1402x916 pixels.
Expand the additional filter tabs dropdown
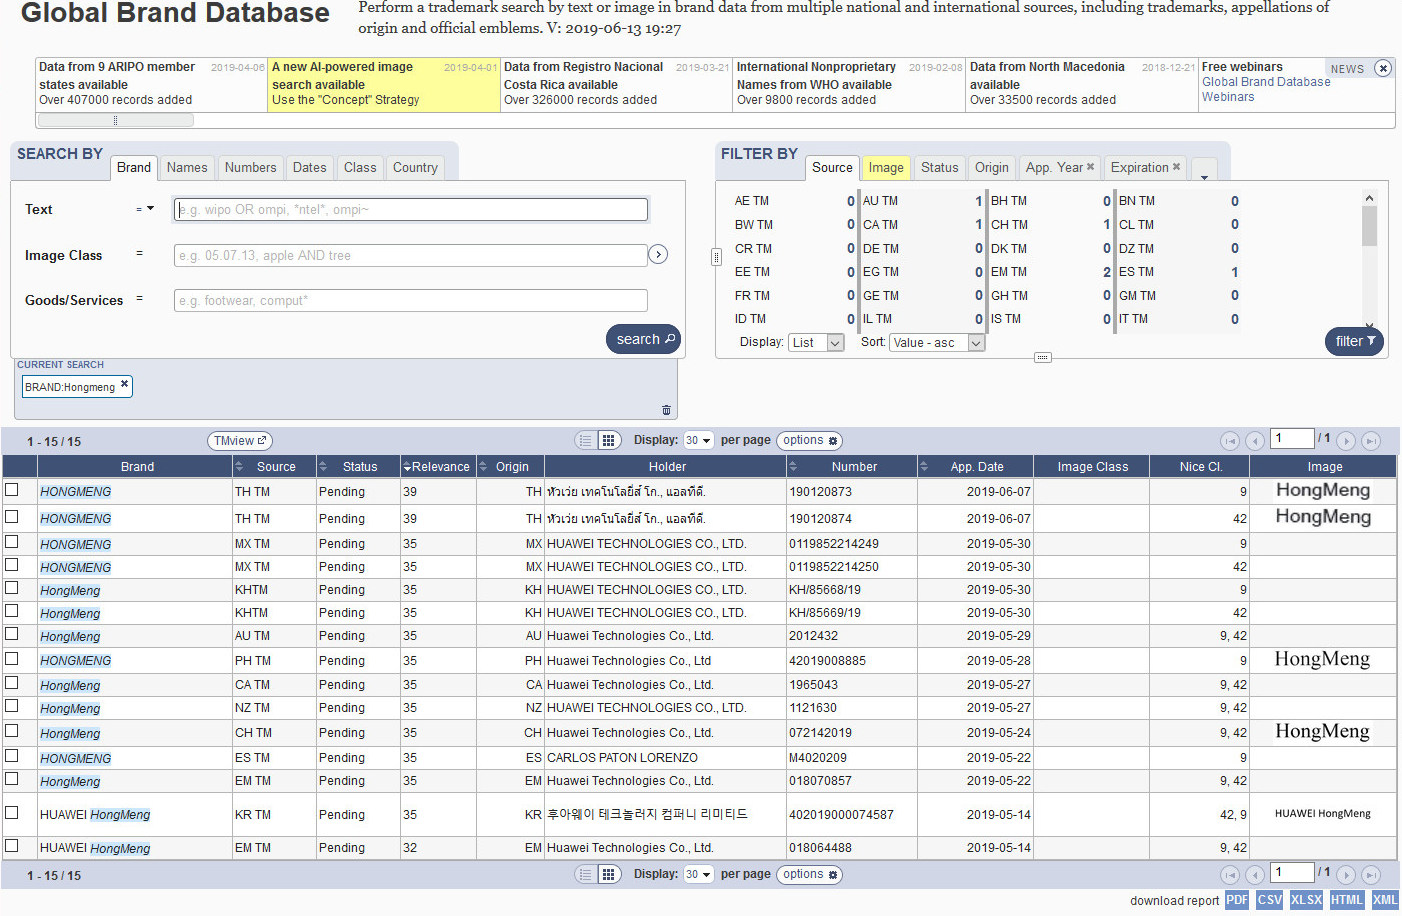[1204, 169]
